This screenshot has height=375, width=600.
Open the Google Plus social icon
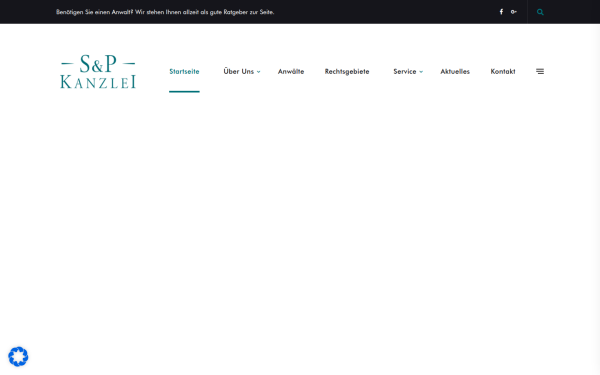[514, 12]
